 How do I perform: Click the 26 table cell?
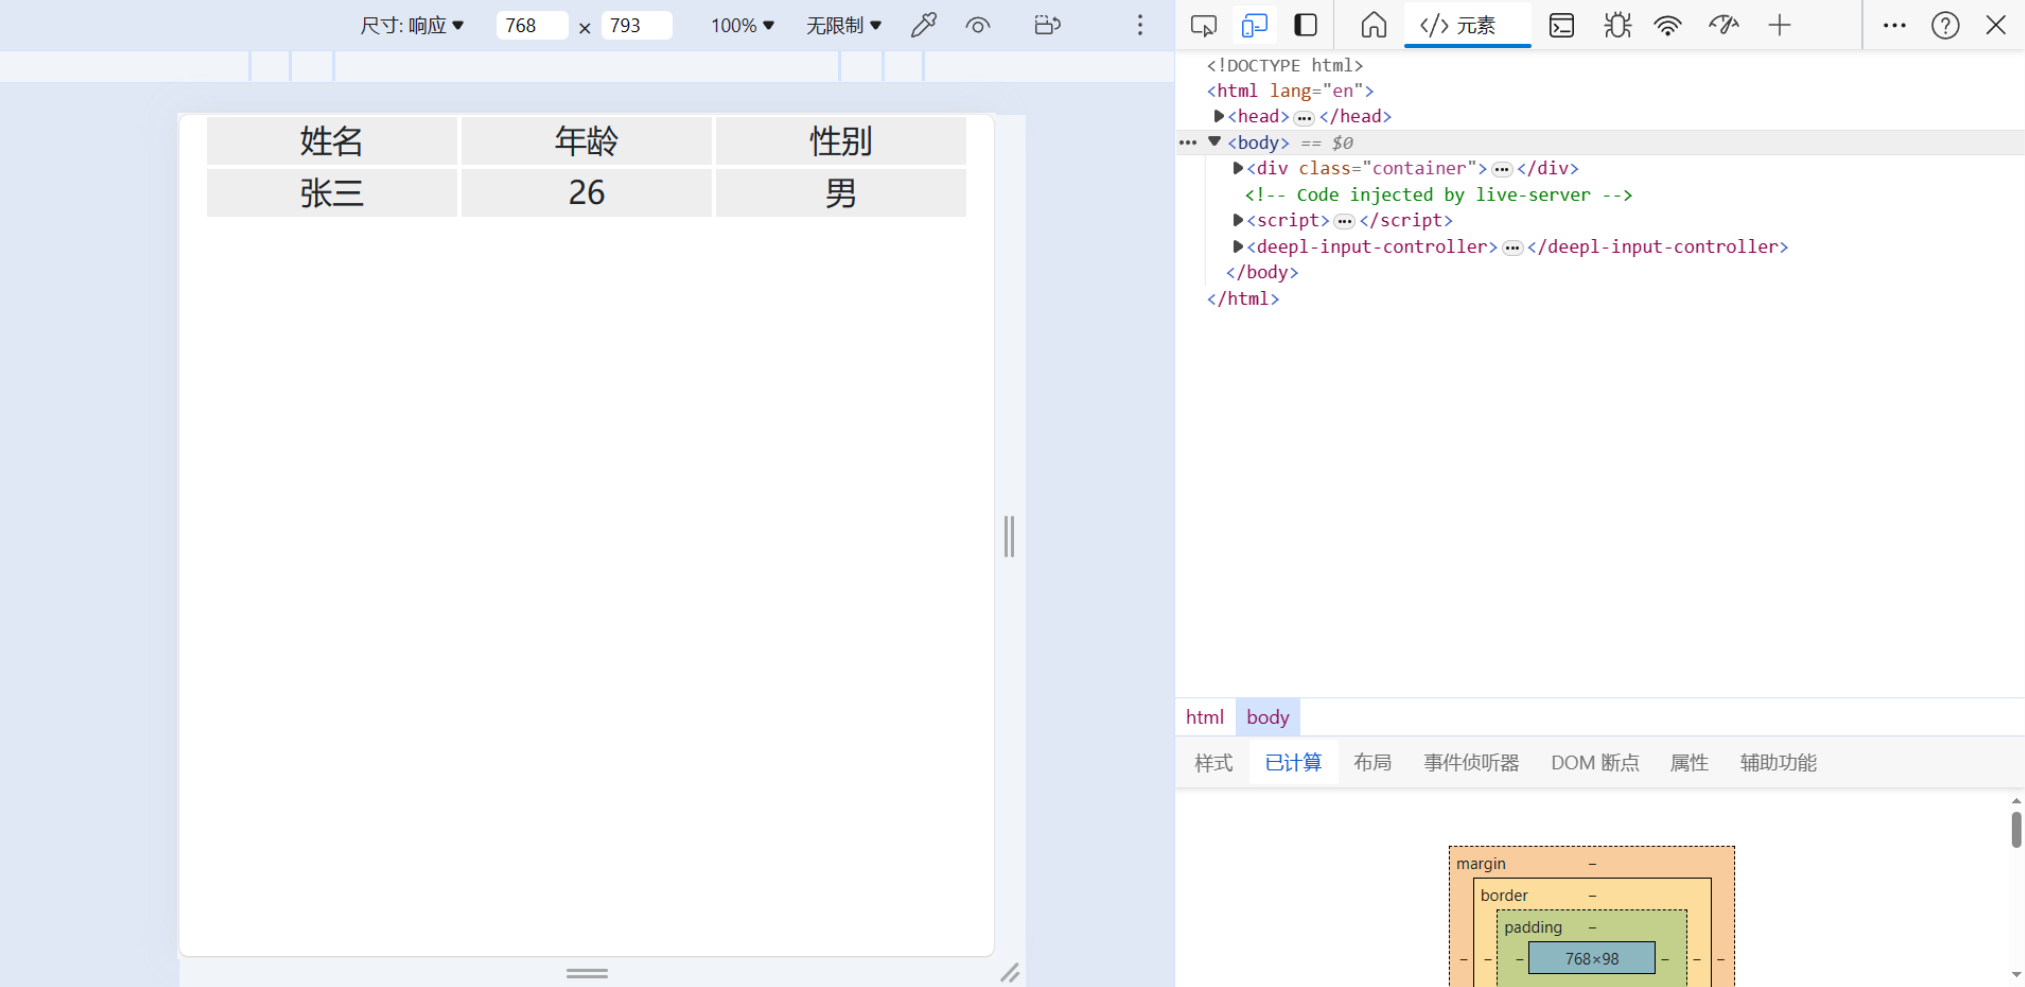[586, 192]
